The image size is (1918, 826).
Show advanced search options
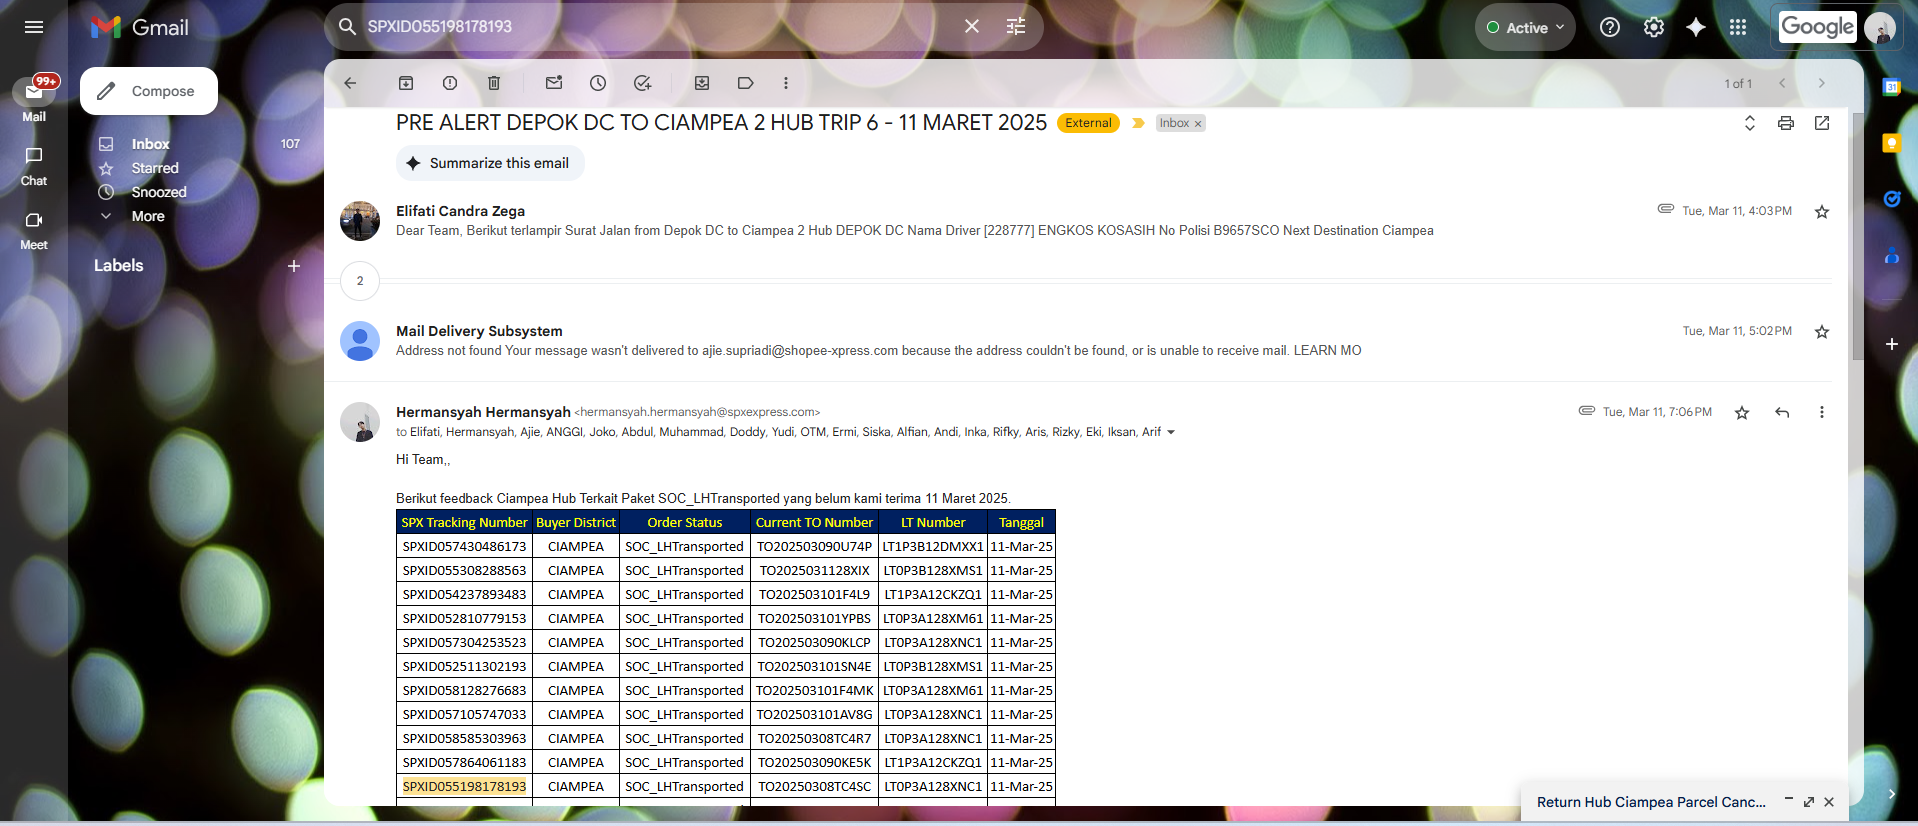point(1016,27)
